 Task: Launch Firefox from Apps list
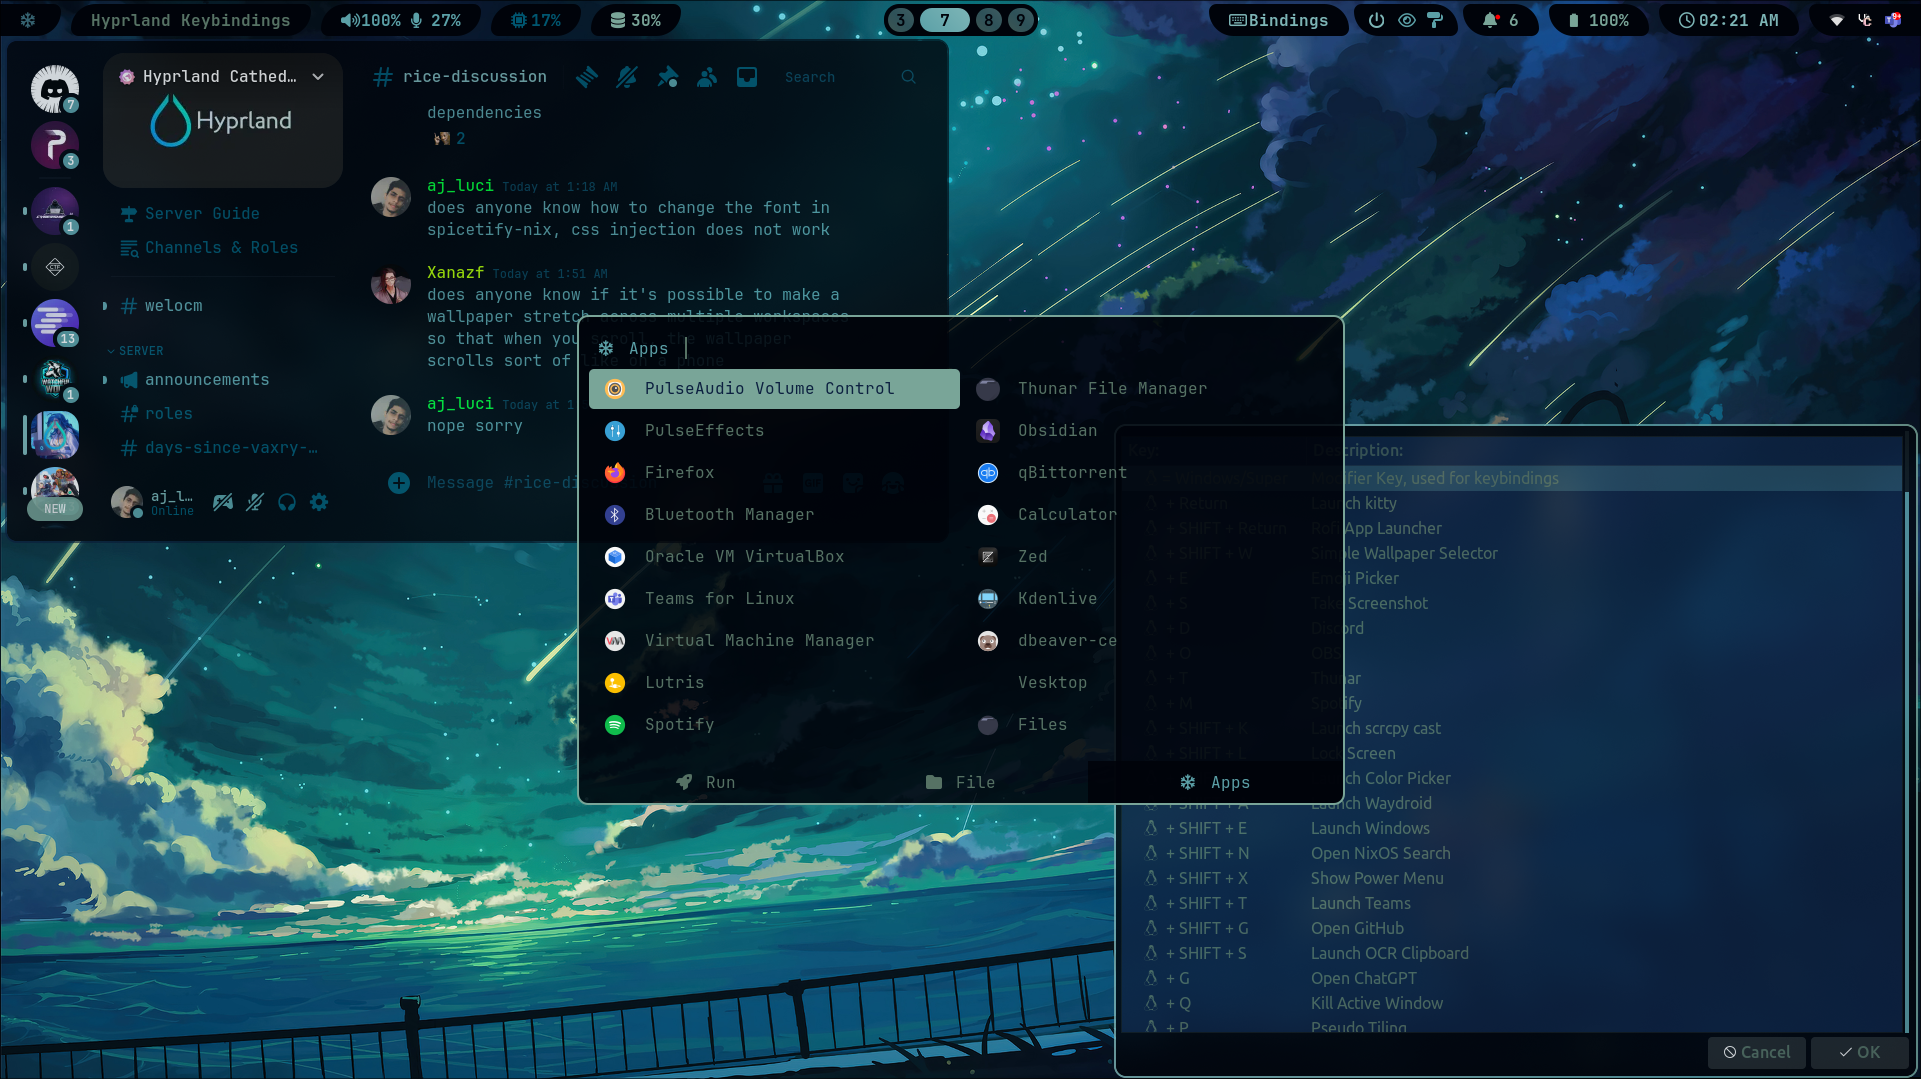click(x=774, y=472)
